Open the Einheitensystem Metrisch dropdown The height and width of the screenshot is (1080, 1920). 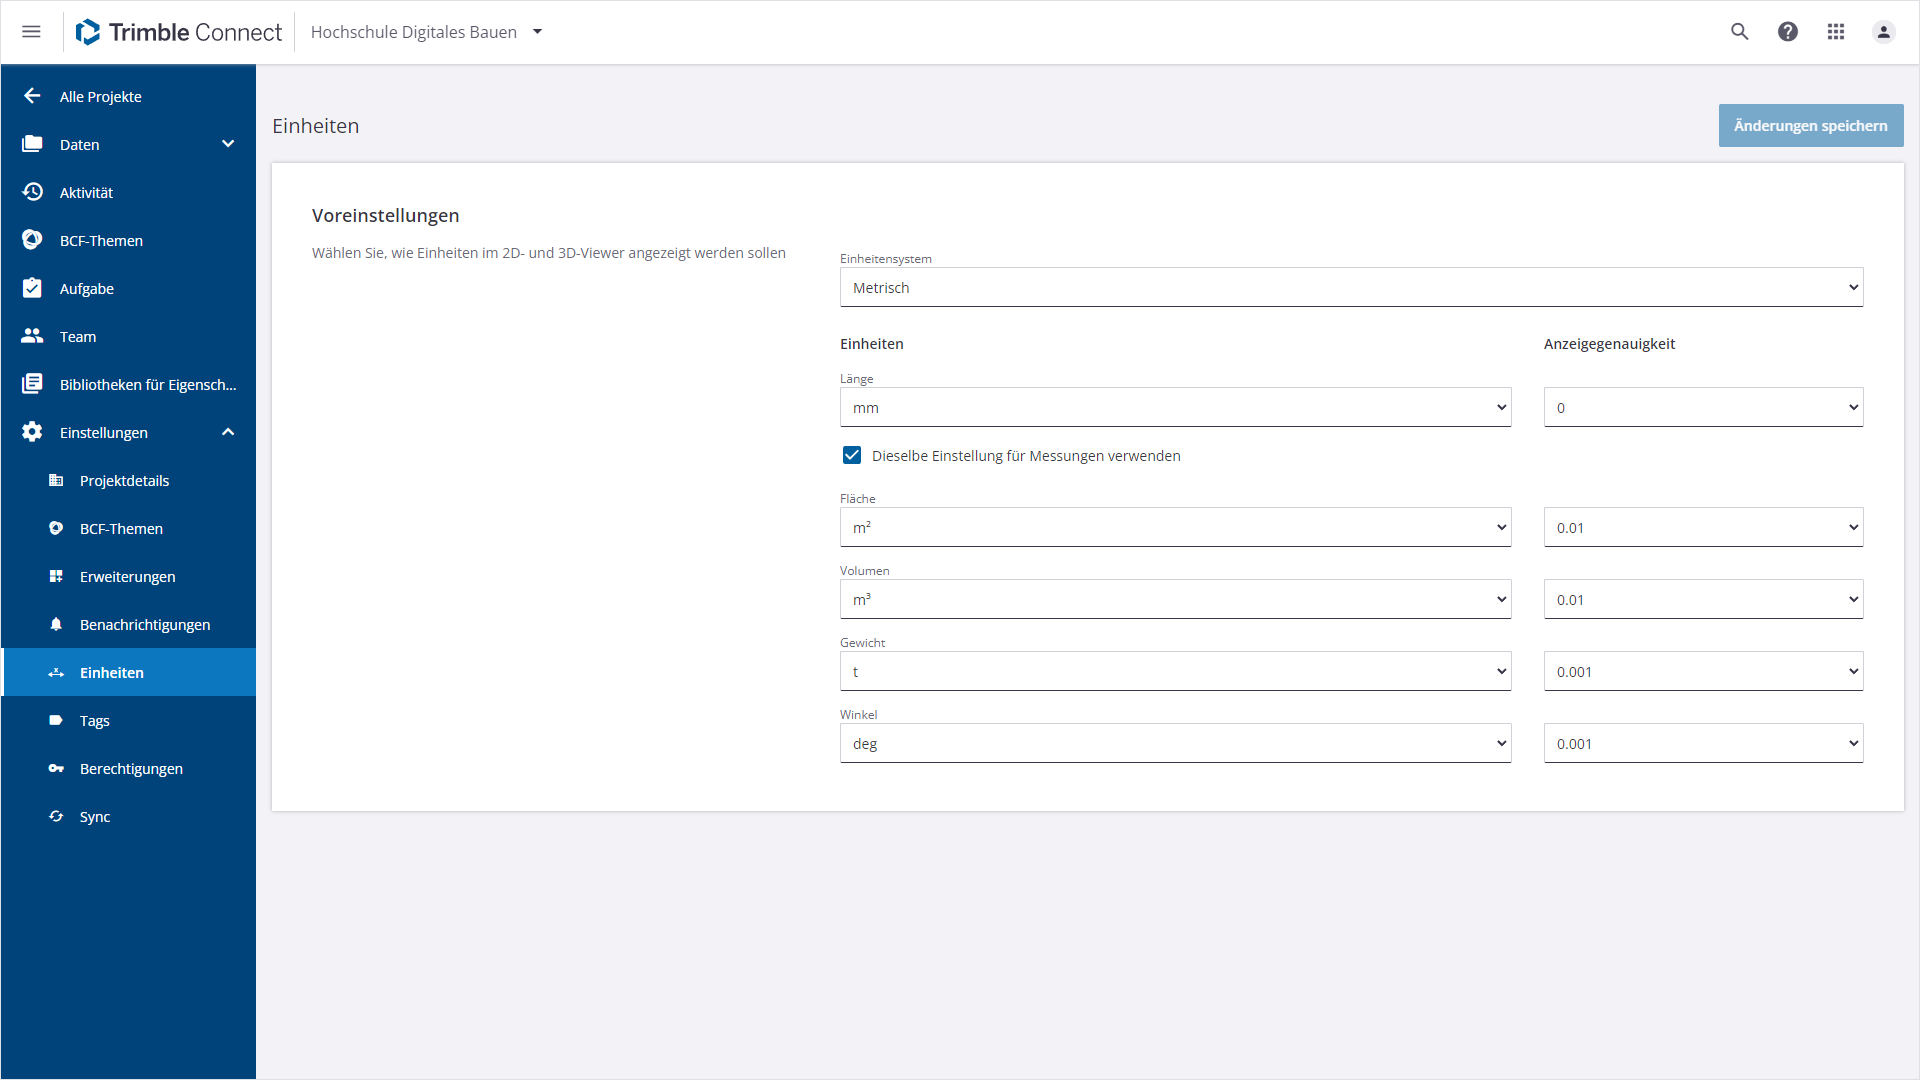tap(1350, 288)
